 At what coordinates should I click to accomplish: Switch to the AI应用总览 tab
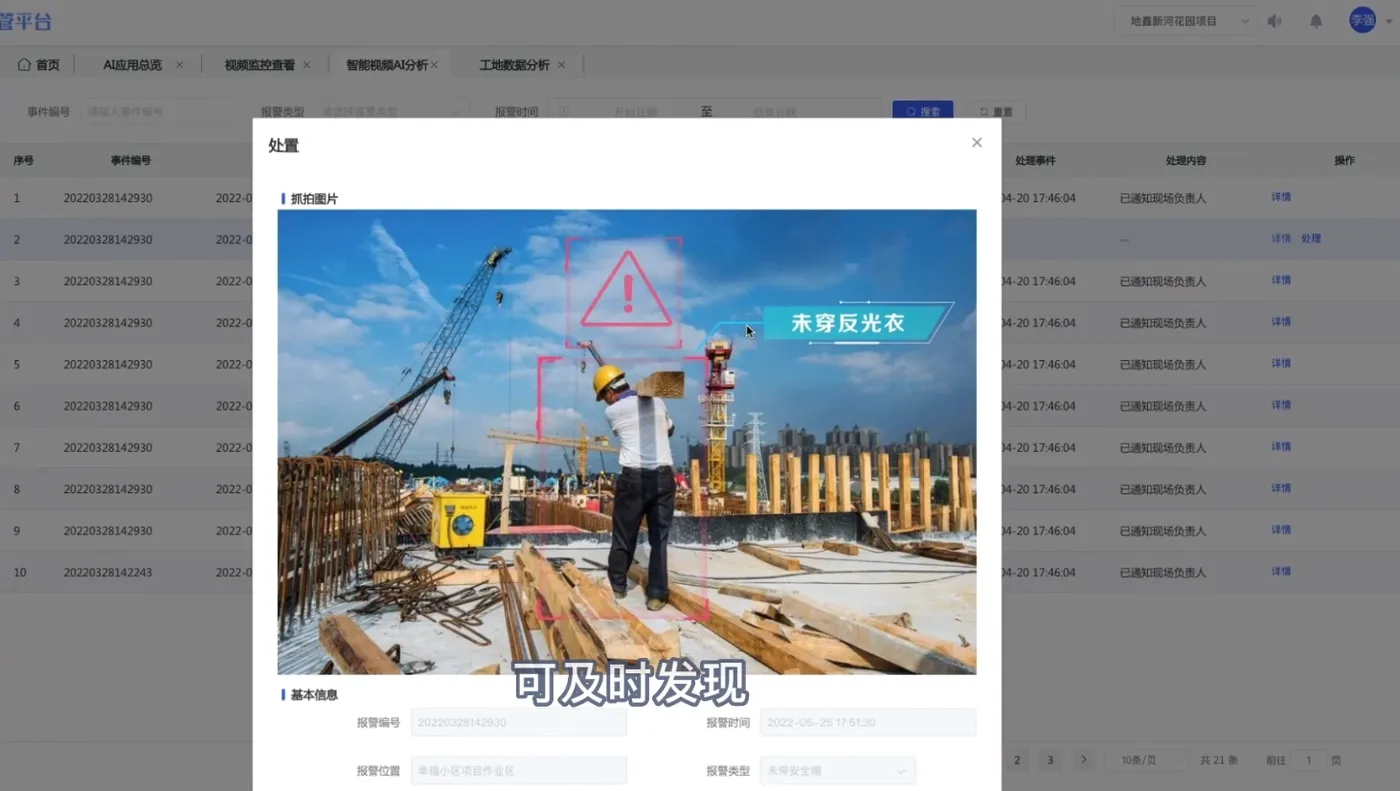[x=132, y=65]
